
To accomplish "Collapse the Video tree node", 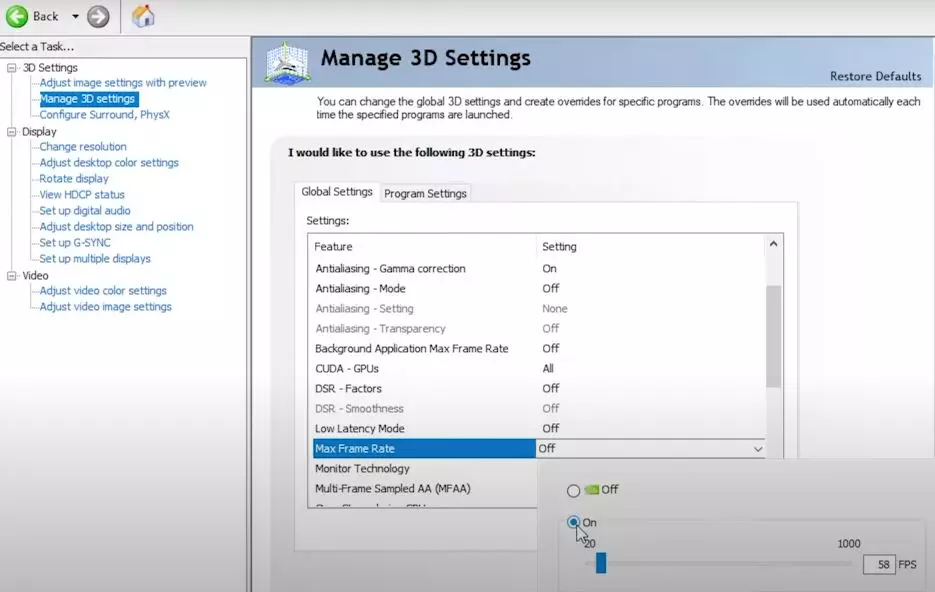I will tap(11, 275).
